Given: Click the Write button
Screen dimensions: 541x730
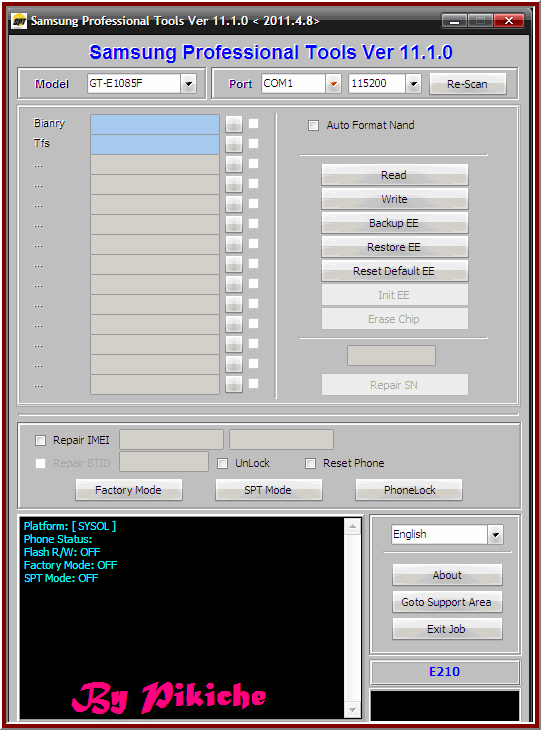Looking at the screenshot, I should click(x=394, y=199).
